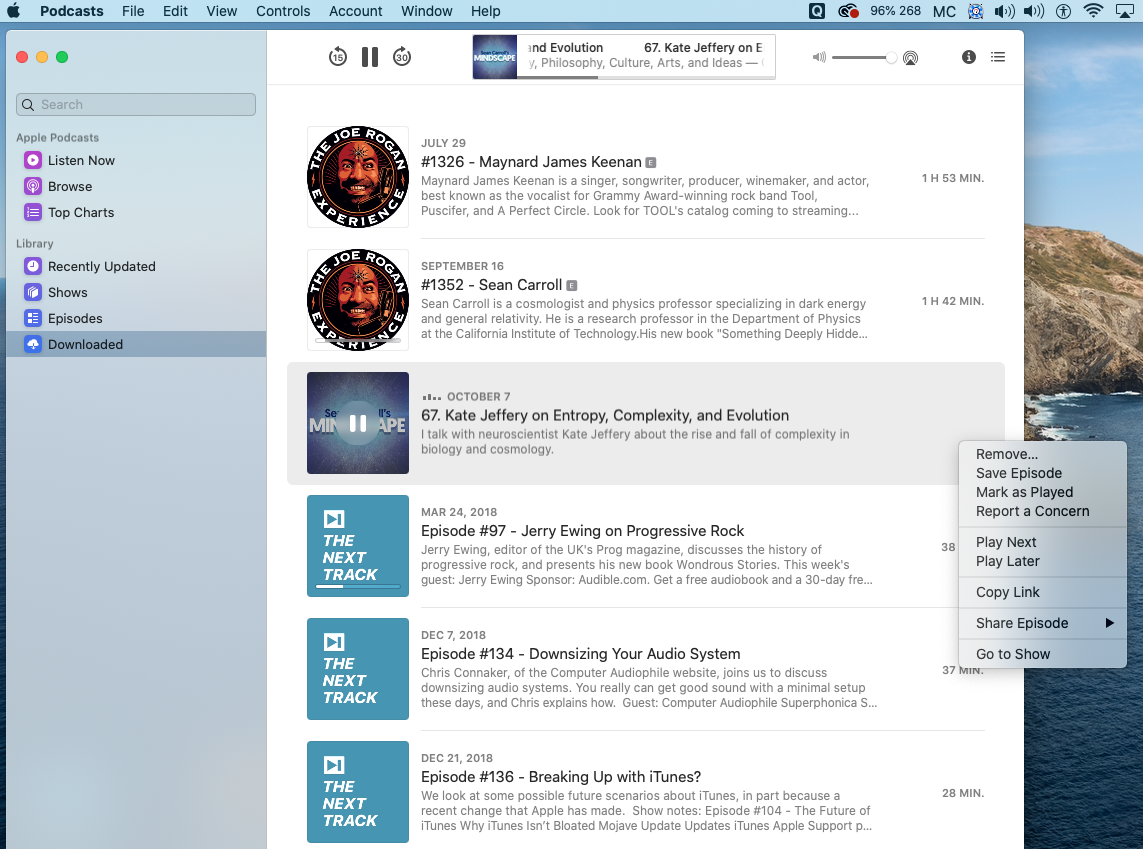
Task: Expand the Share Episode submenu
Action: (1042, 623)
